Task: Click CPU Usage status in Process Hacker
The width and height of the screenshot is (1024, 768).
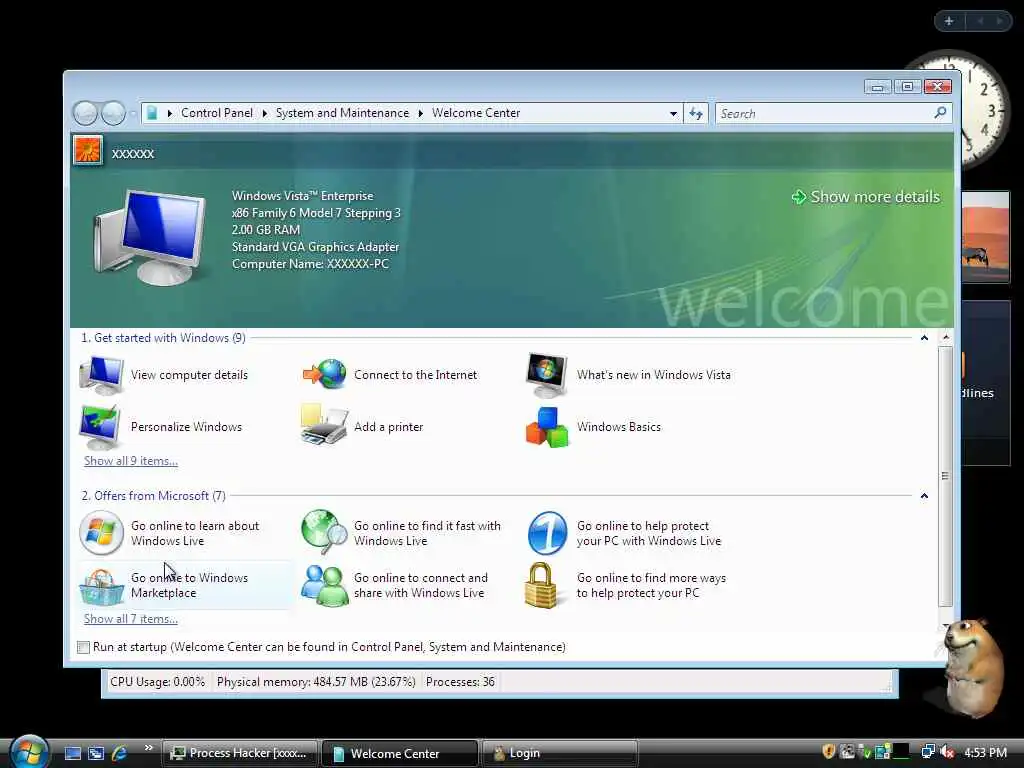Action: [157, 682]
